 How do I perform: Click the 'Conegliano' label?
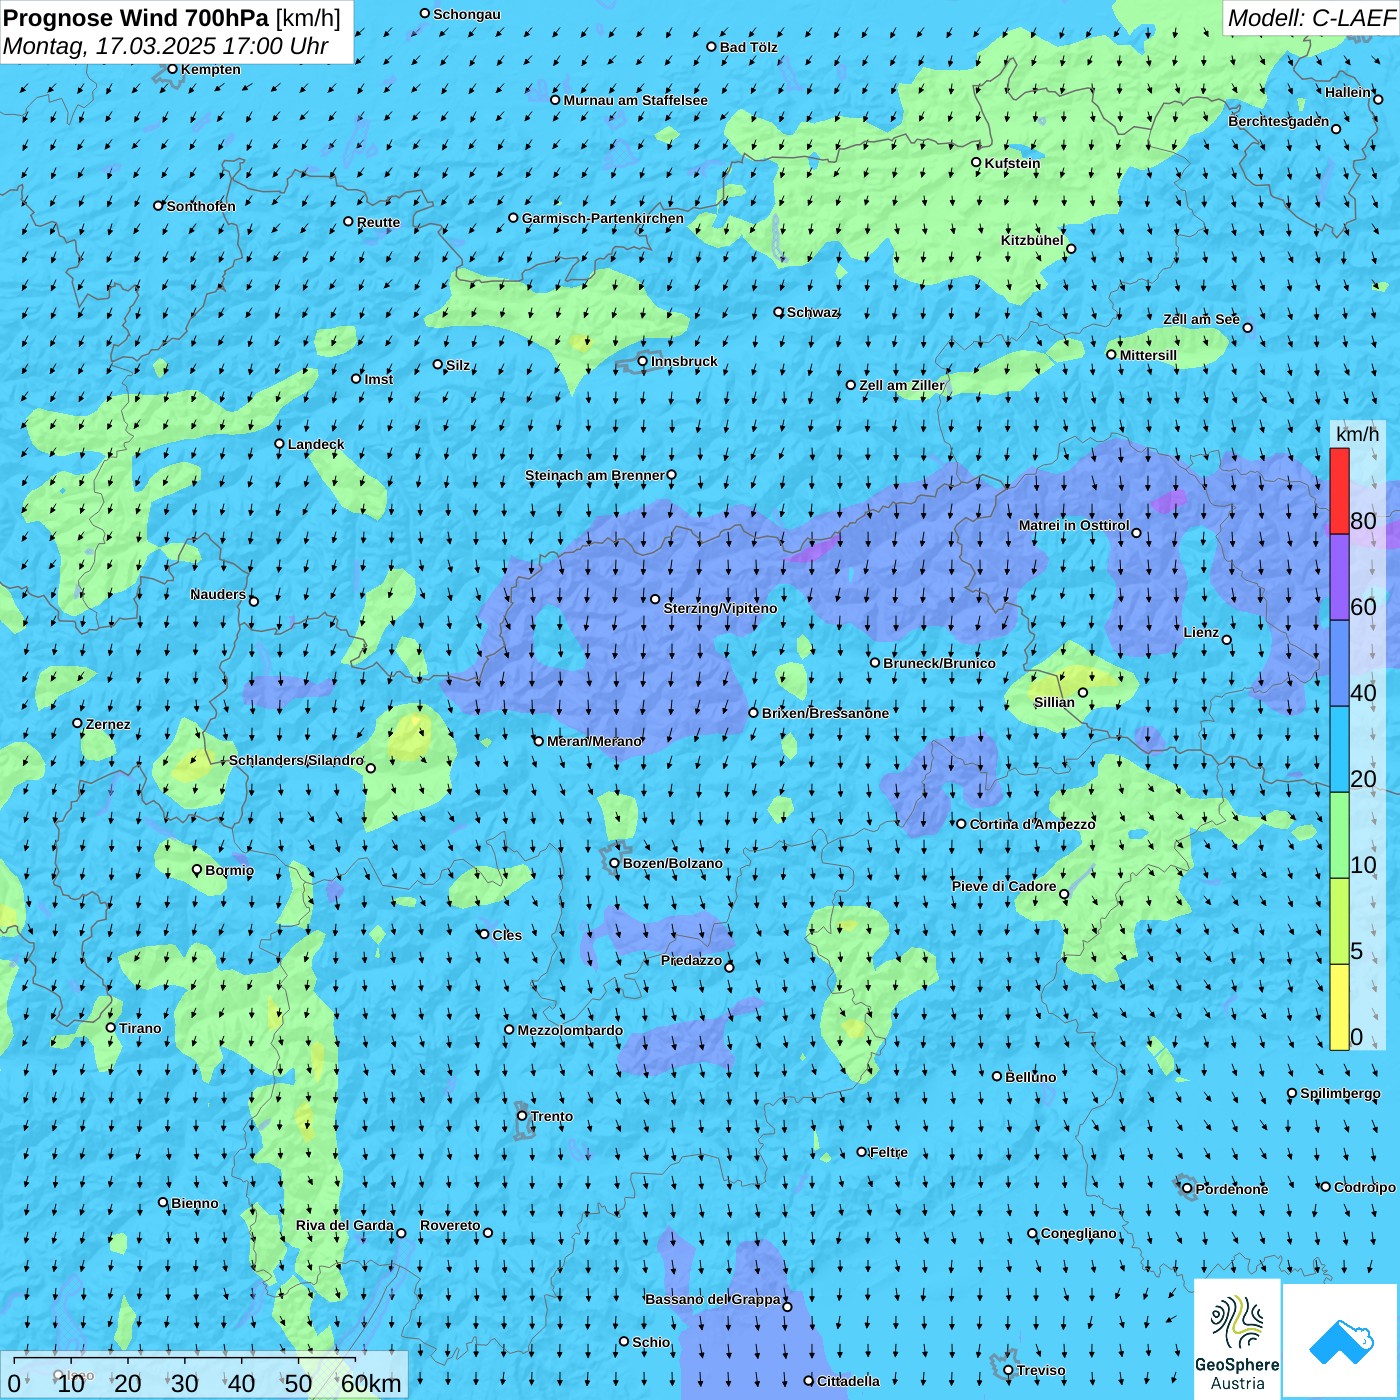[x=1078, y=1233]
